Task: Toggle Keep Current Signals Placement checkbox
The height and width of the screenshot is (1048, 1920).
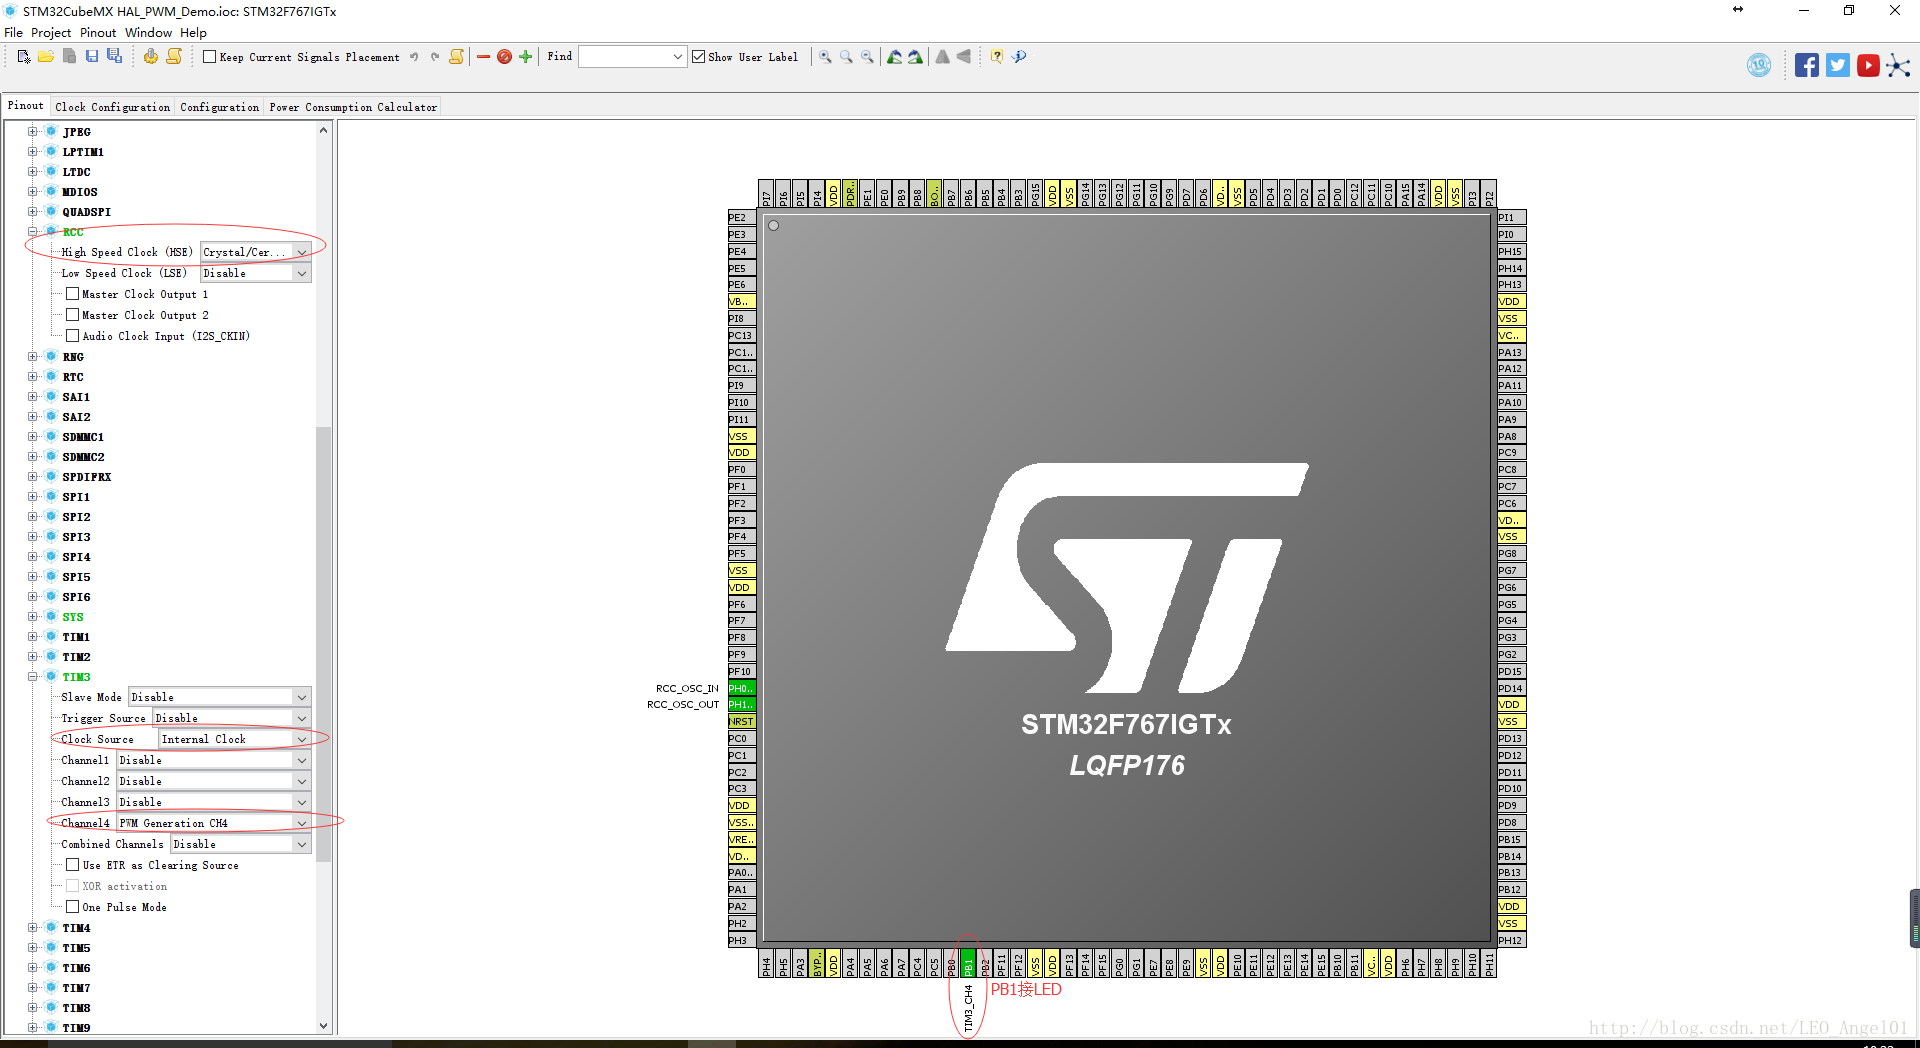Action: (210, 57)
